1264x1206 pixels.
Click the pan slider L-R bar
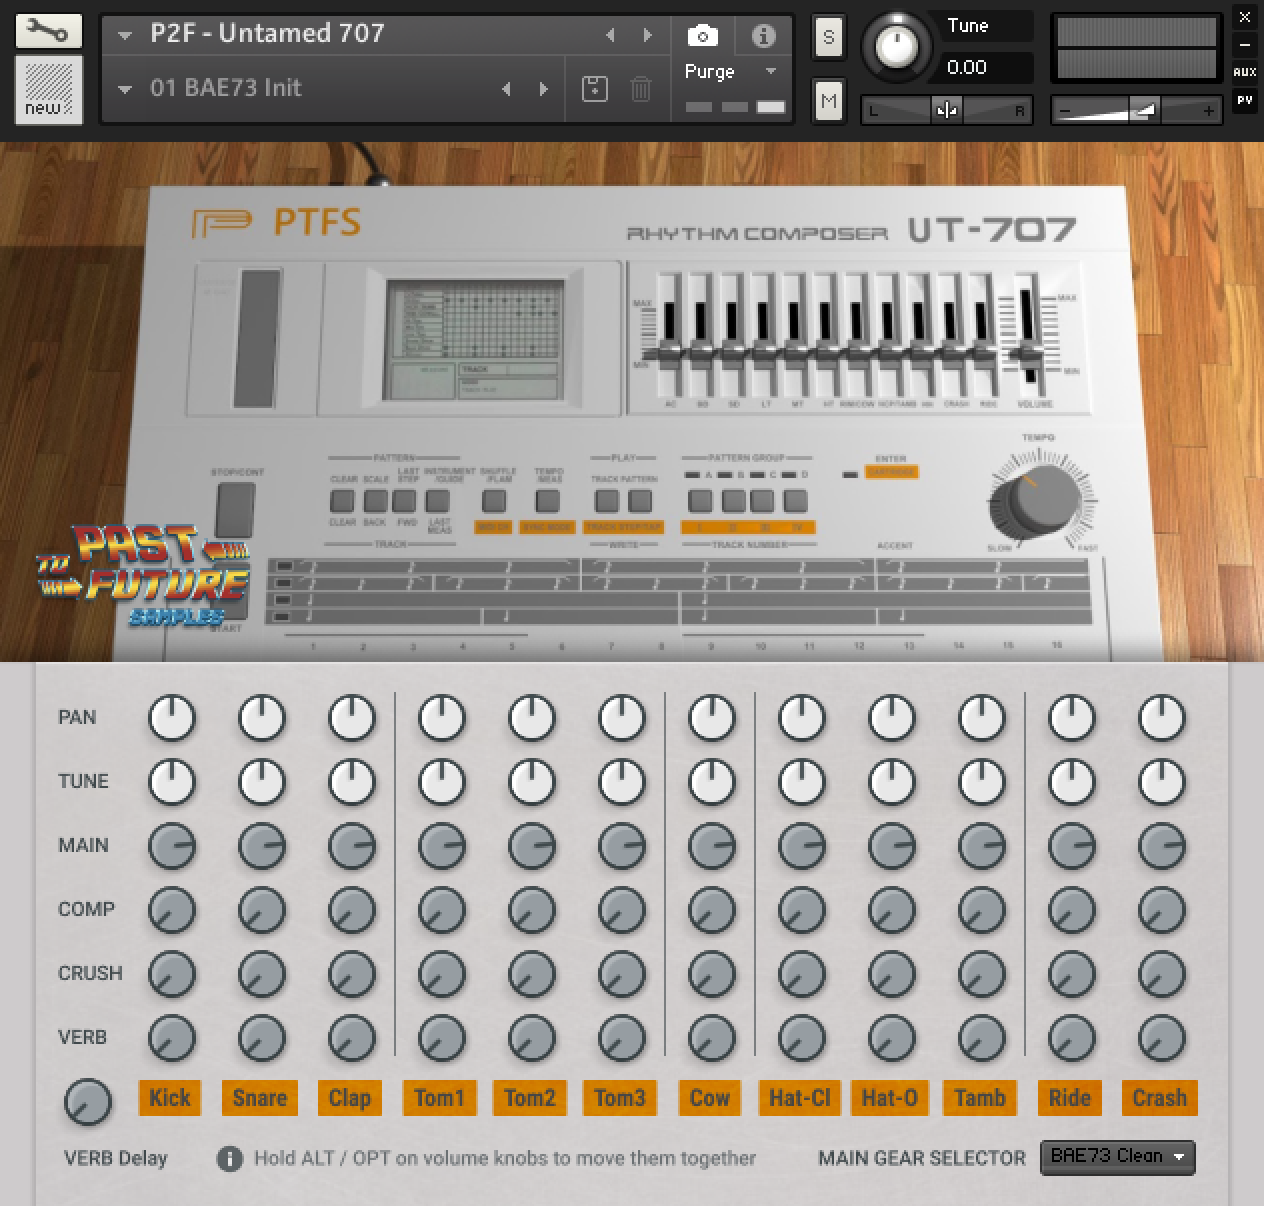click(x=947, y=110)
